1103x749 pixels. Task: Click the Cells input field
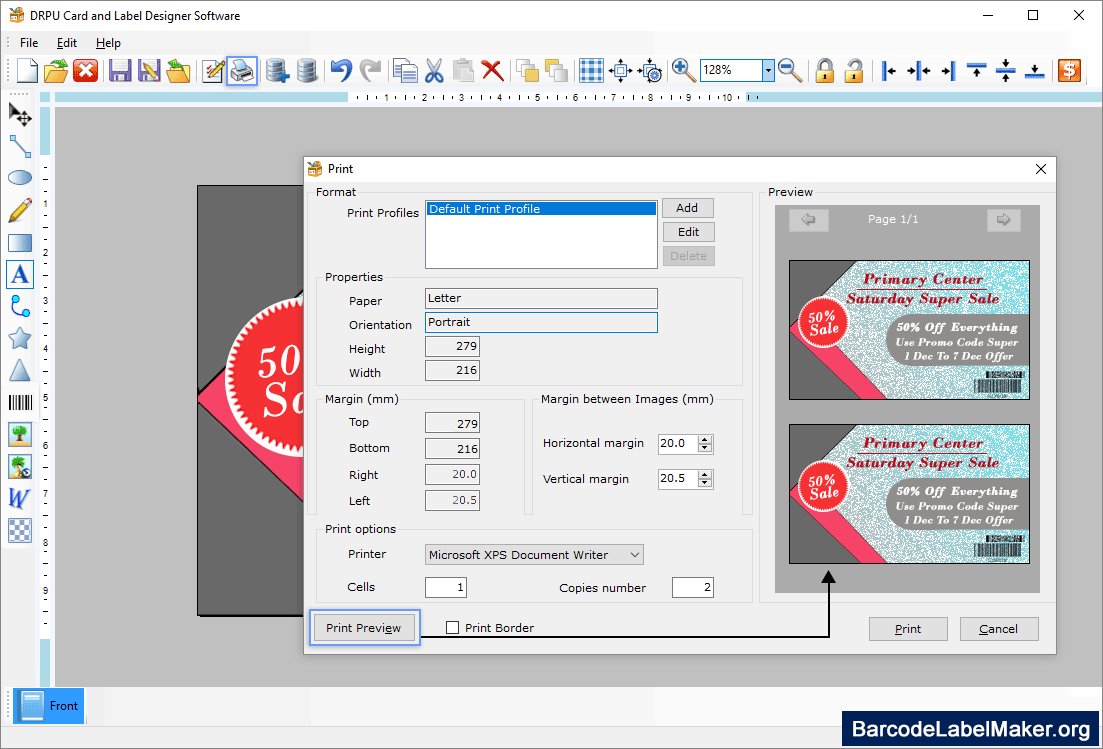446,587
